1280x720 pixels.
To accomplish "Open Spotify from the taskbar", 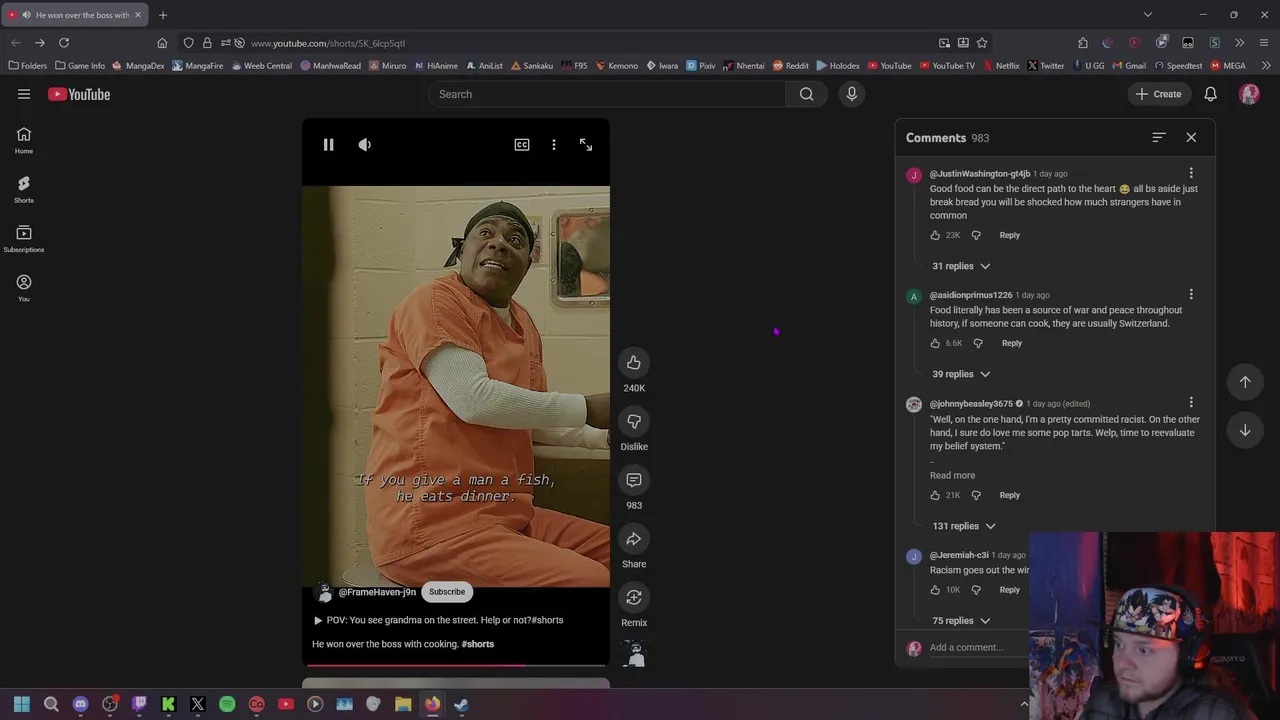I will (227, 704).
